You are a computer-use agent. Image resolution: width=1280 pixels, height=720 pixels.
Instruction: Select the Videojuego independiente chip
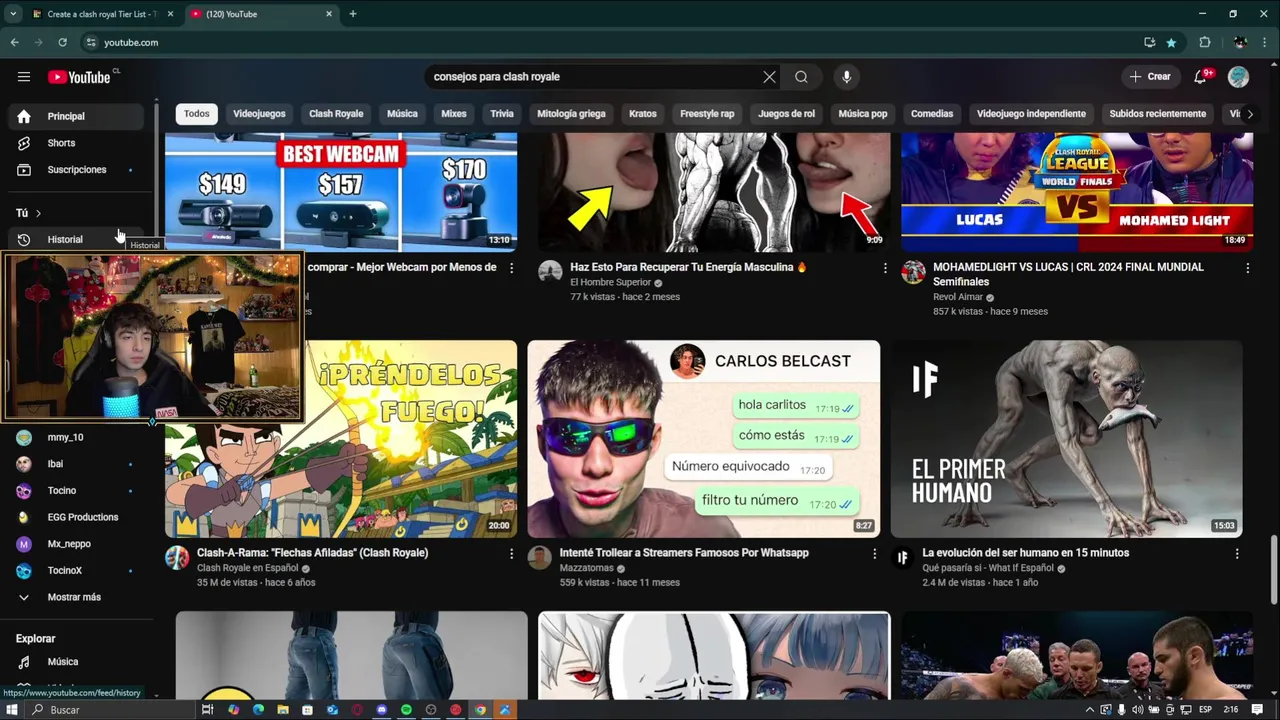(1031, 114)
